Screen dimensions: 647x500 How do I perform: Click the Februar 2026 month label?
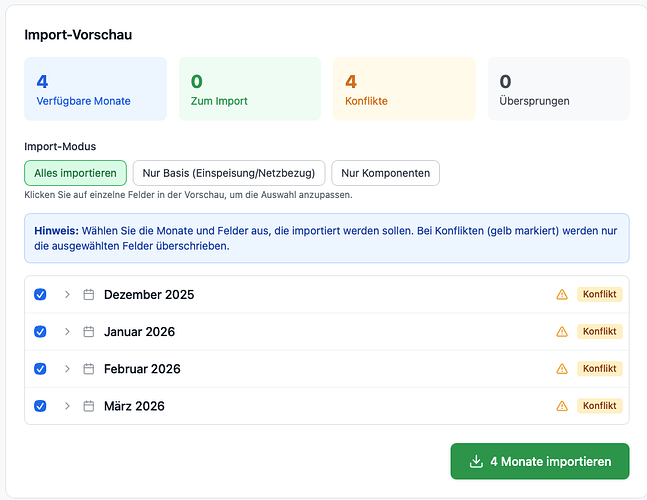click(142, 369)
